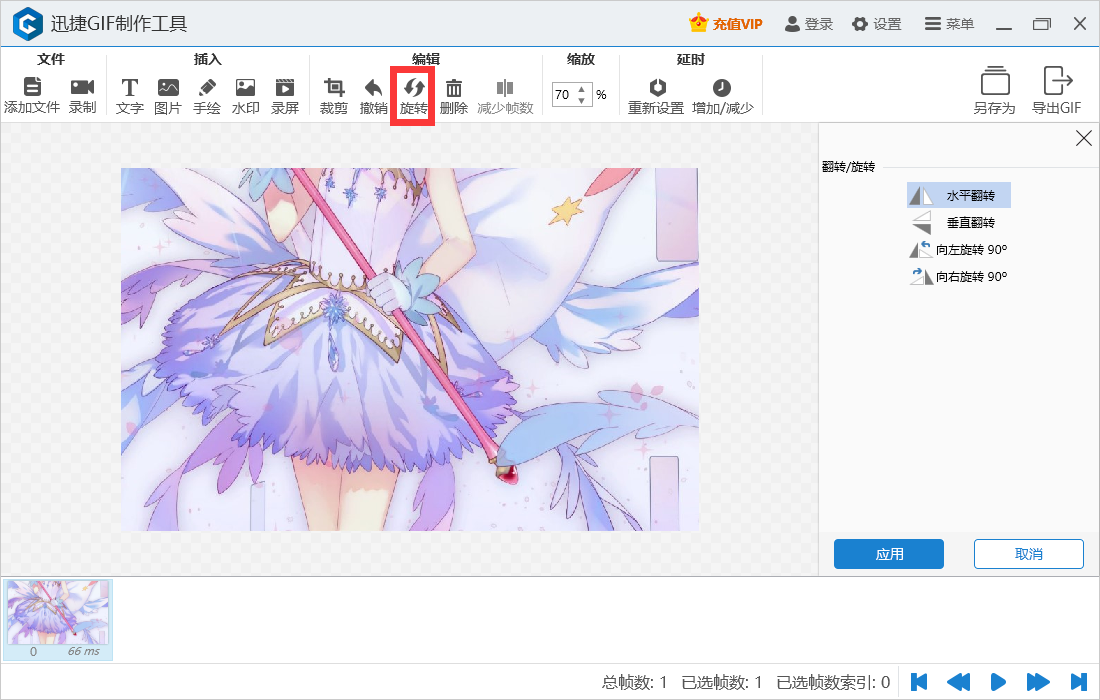Open the 录屏 screen capture tool
This screenshot has height=700, width=1100.
285,96
